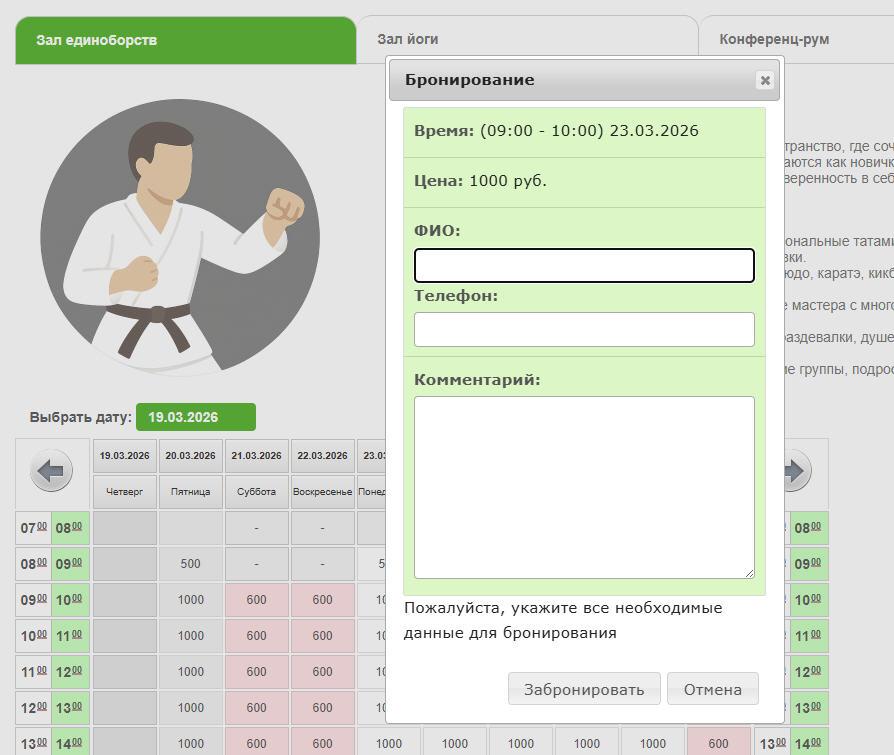Viewport: 894px width, 755px height.
Task: Go to the next dates with the right arrow
Action: [x=797, y=471]
